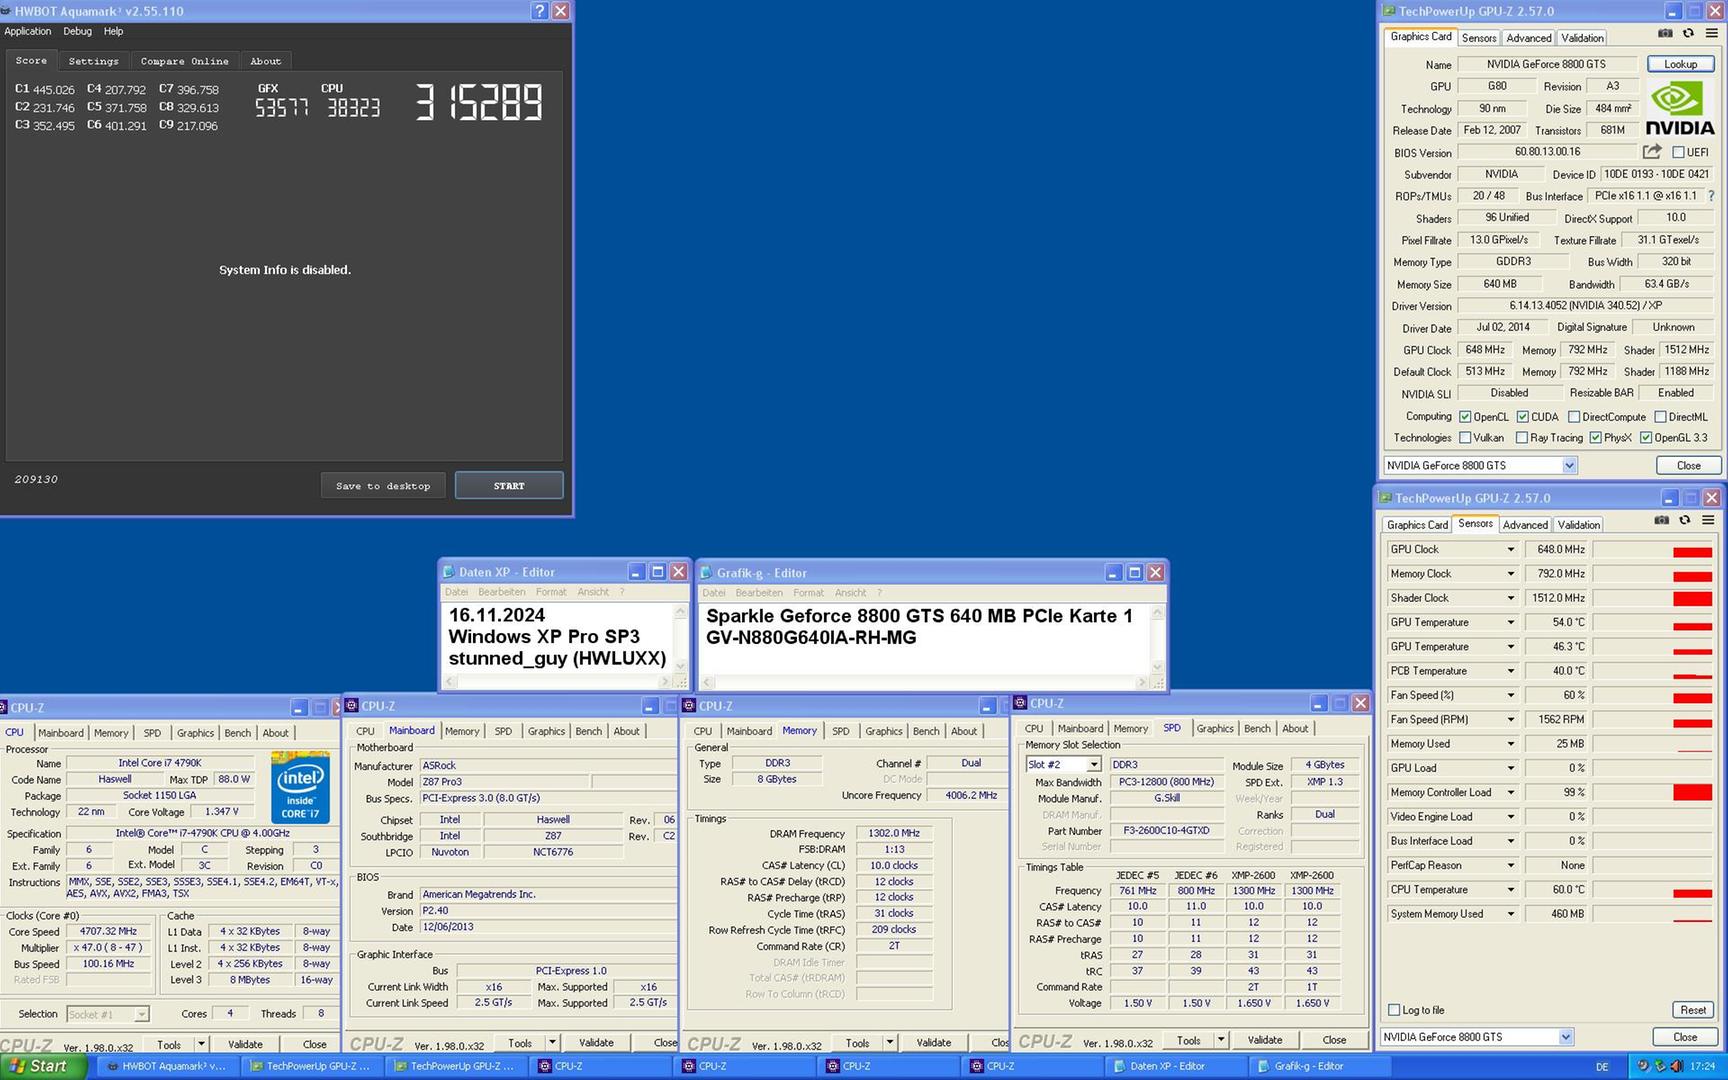Toggle the CUDA checkbox
The image size is (1728, 1080).
point(1522,417)
